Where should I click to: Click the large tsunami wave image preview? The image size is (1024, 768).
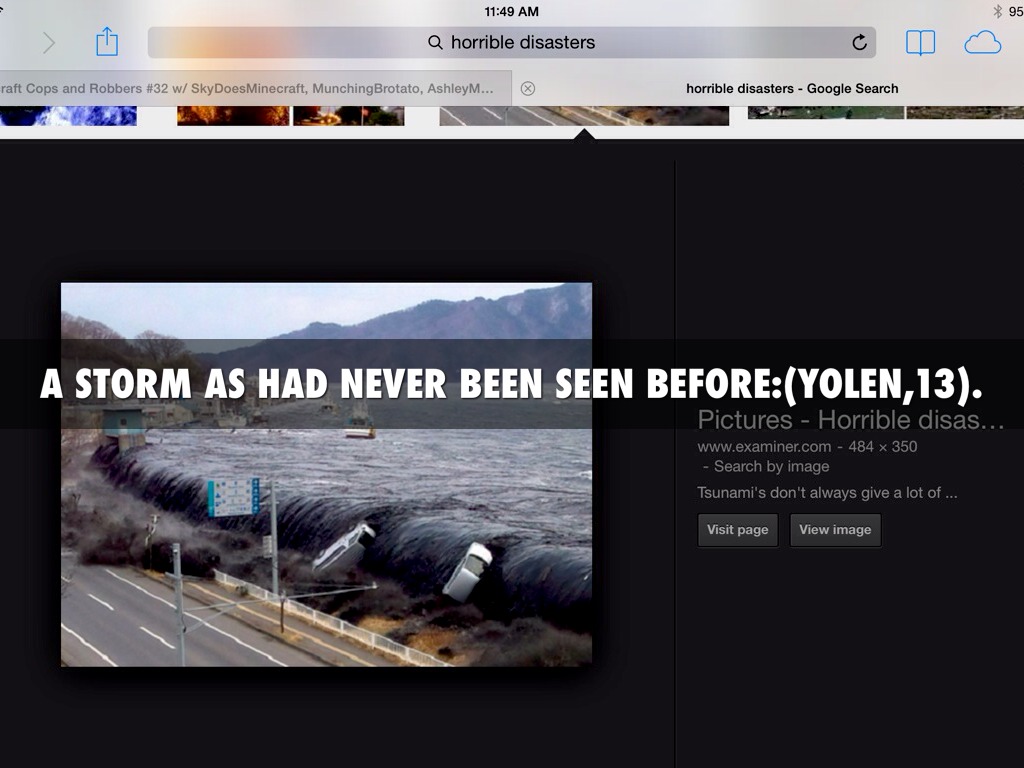(326, 520)
